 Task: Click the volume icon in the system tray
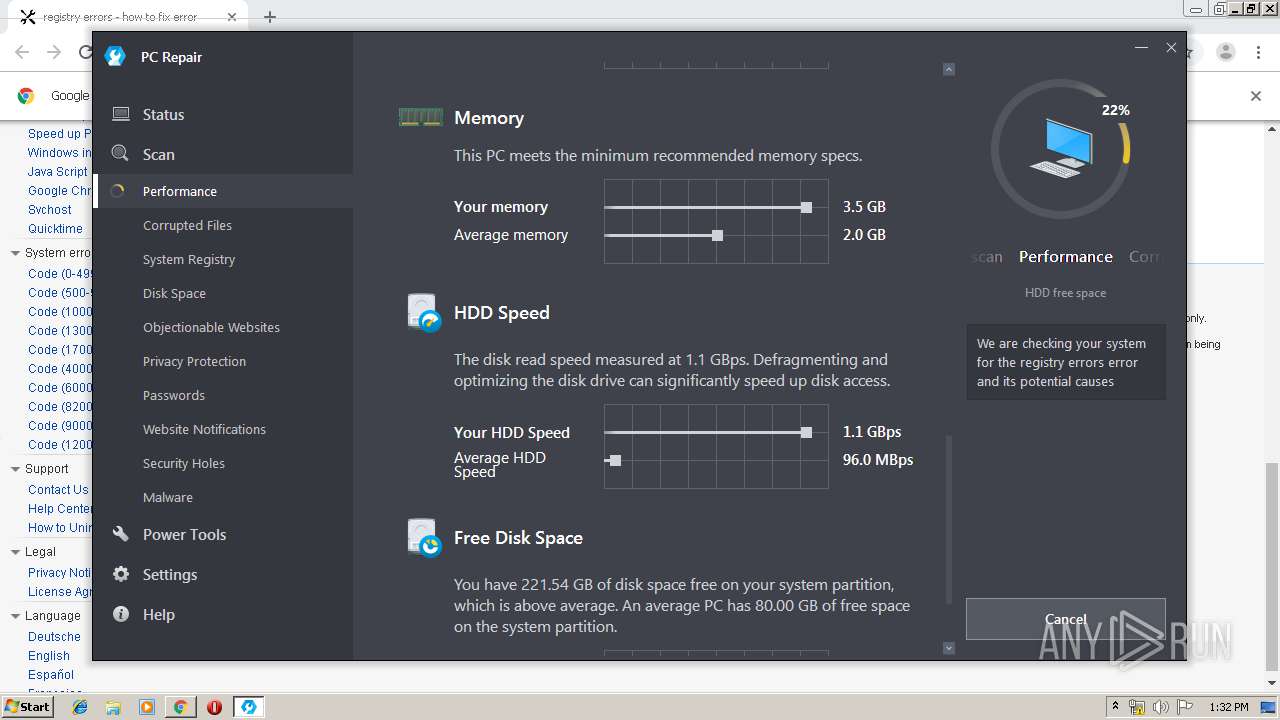tap(1160, 707)
